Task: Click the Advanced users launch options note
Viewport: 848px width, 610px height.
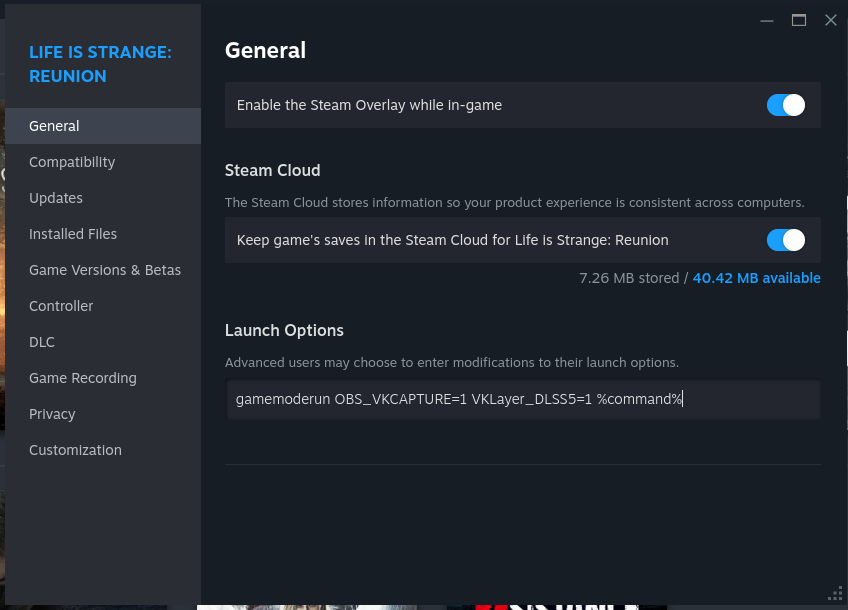Action: coord(452,362)
